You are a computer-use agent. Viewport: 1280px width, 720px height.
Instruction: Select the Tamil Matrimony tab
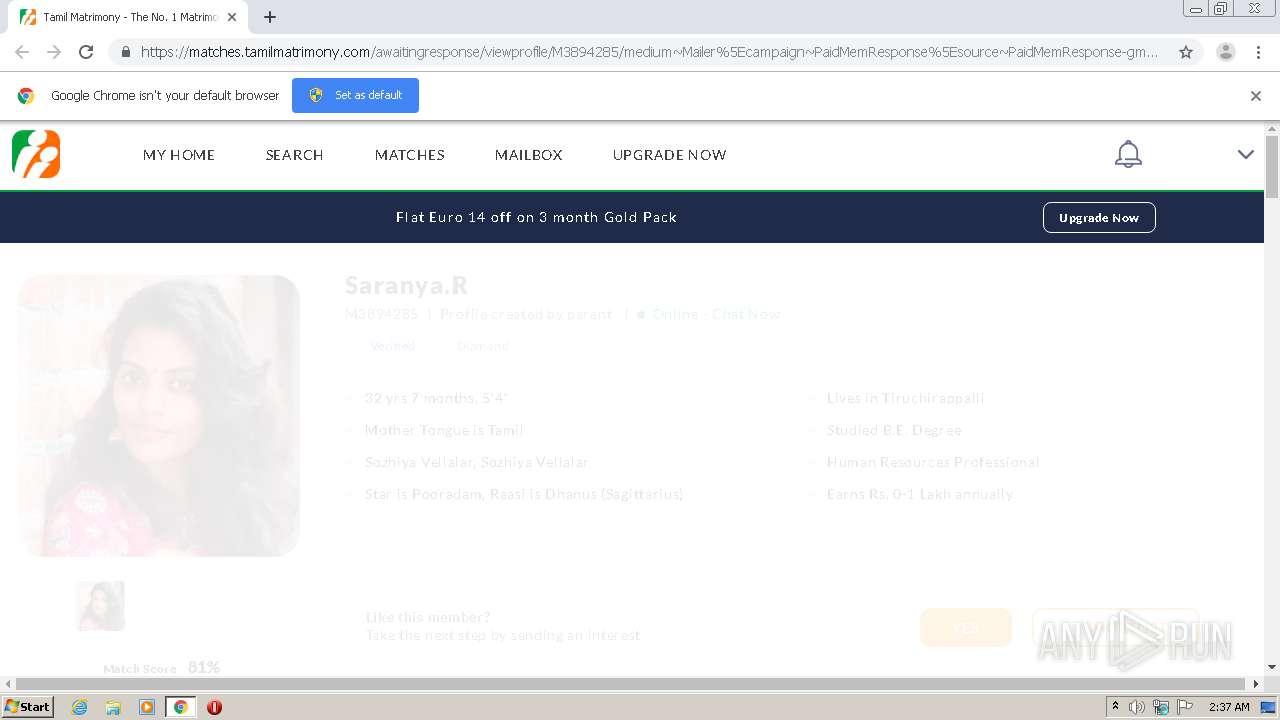click(129, 17)
